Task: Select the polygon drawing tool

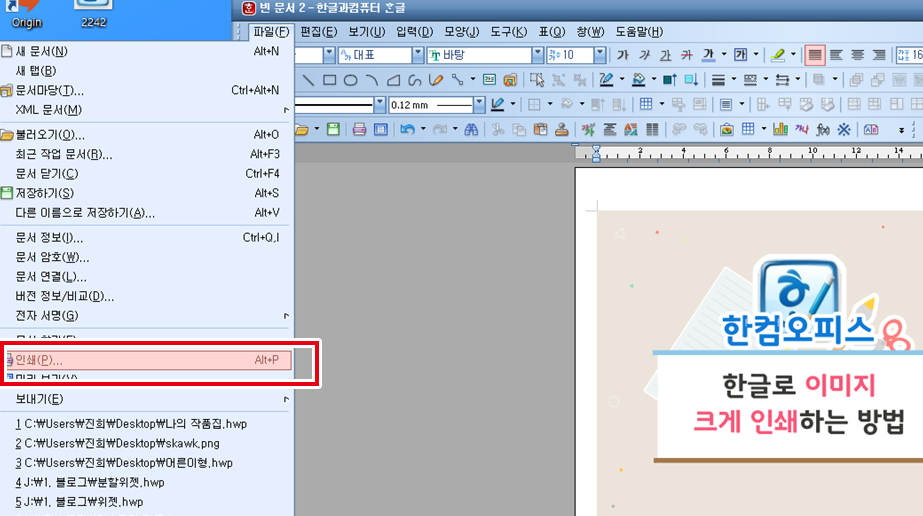Action: tap(393, 79)
